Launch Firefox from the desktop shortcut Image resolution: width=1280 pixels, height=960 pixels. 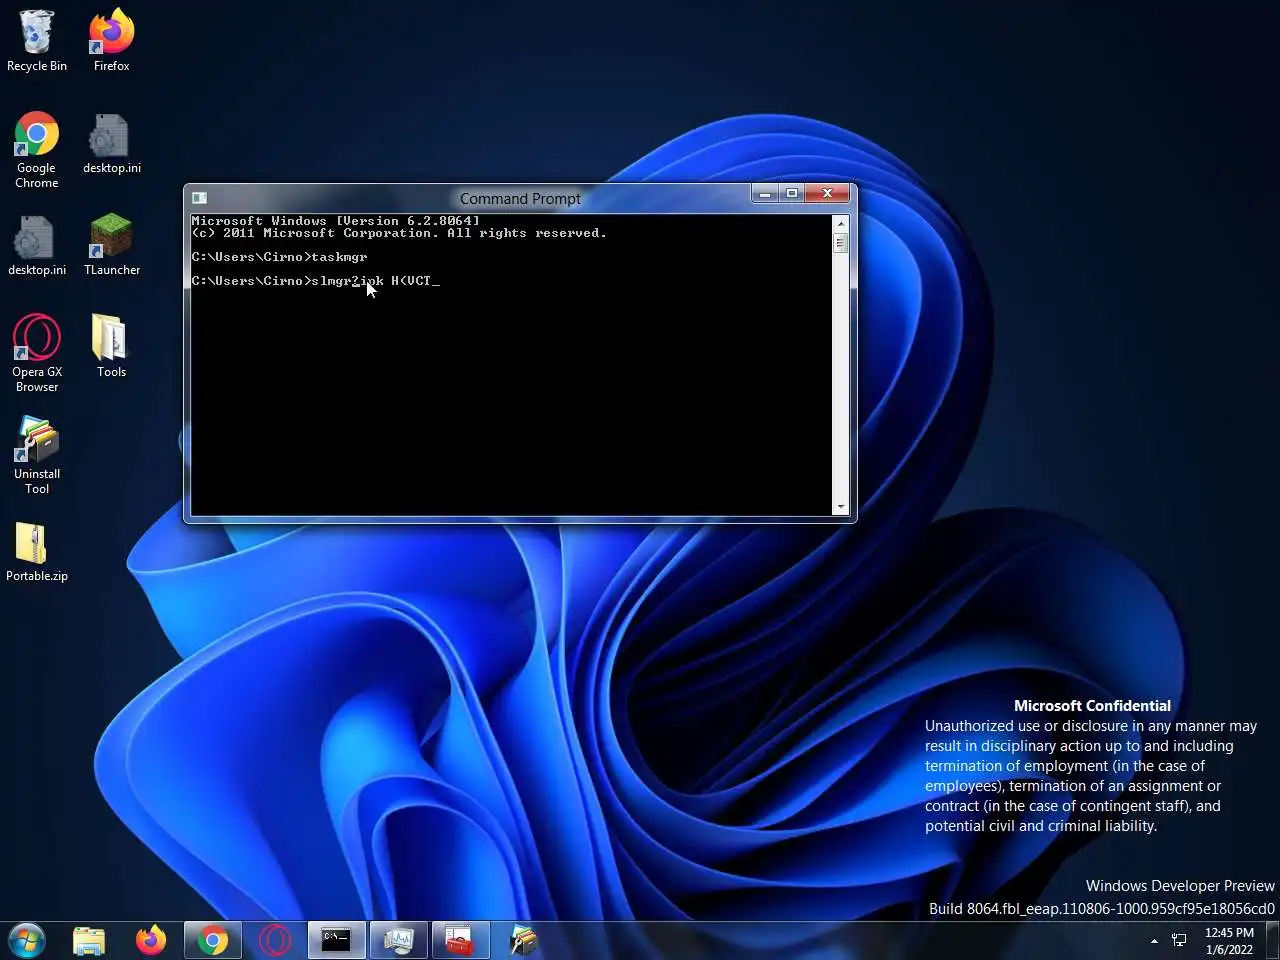click(x=111, y=41)
